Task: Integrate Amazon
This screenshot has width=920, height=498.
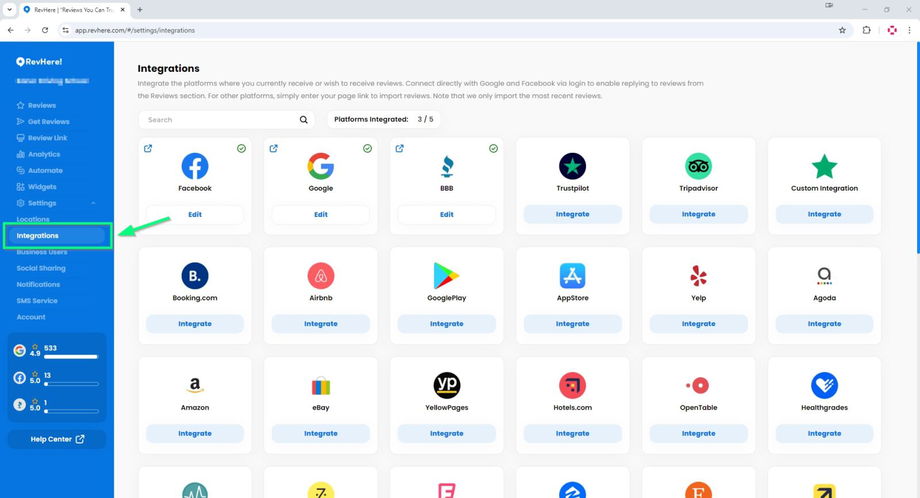Action: (x=195, y=433)
